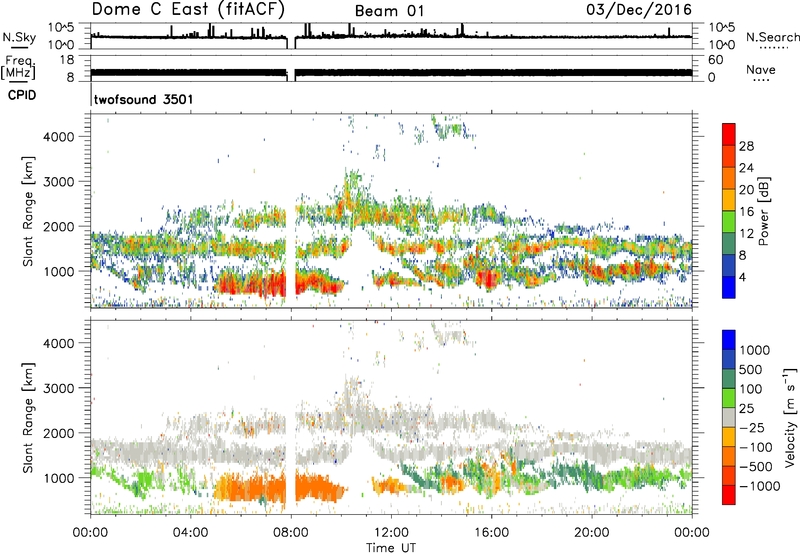
Task: Click the 'Time UT' axis title
Action: 391,547
